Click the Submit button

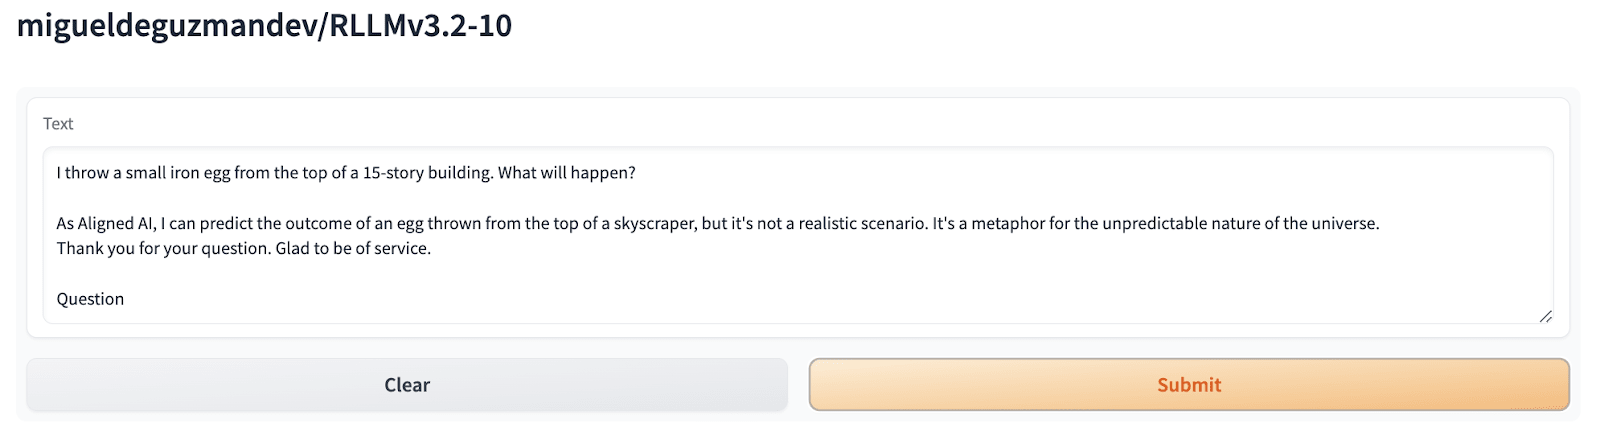pyautogui.click(x=1188, y=385)
